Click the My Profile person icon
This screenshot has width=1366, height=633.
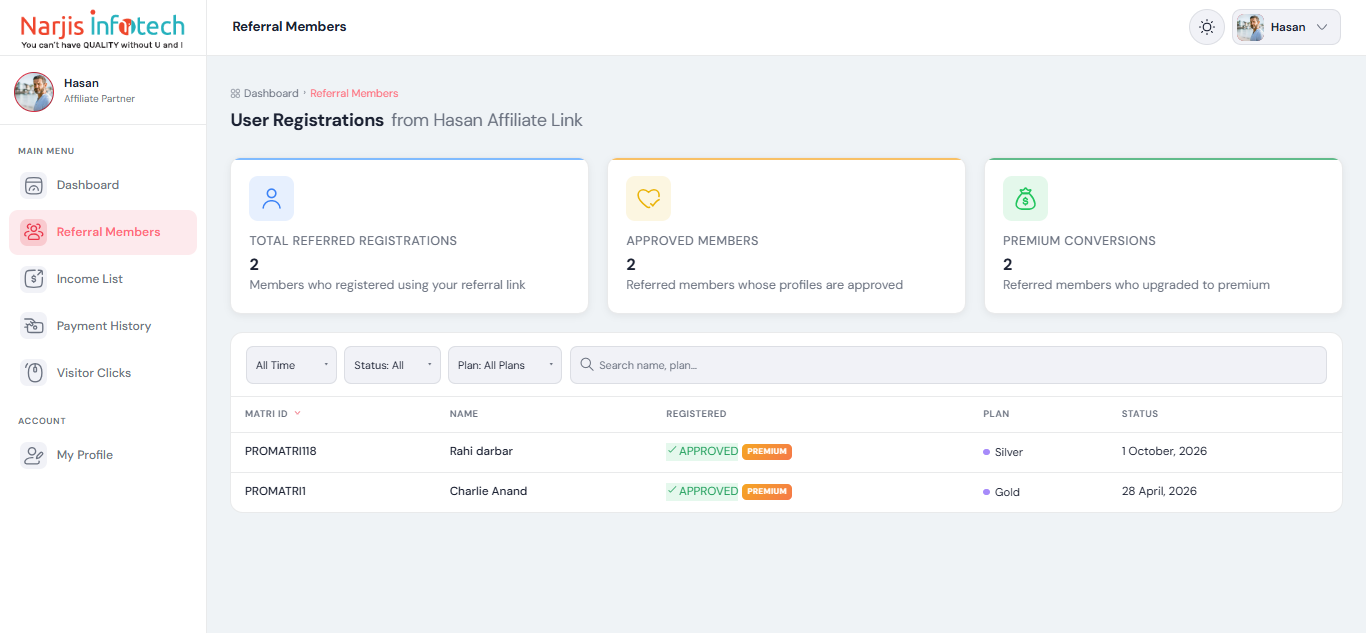[x=34, y=455]
